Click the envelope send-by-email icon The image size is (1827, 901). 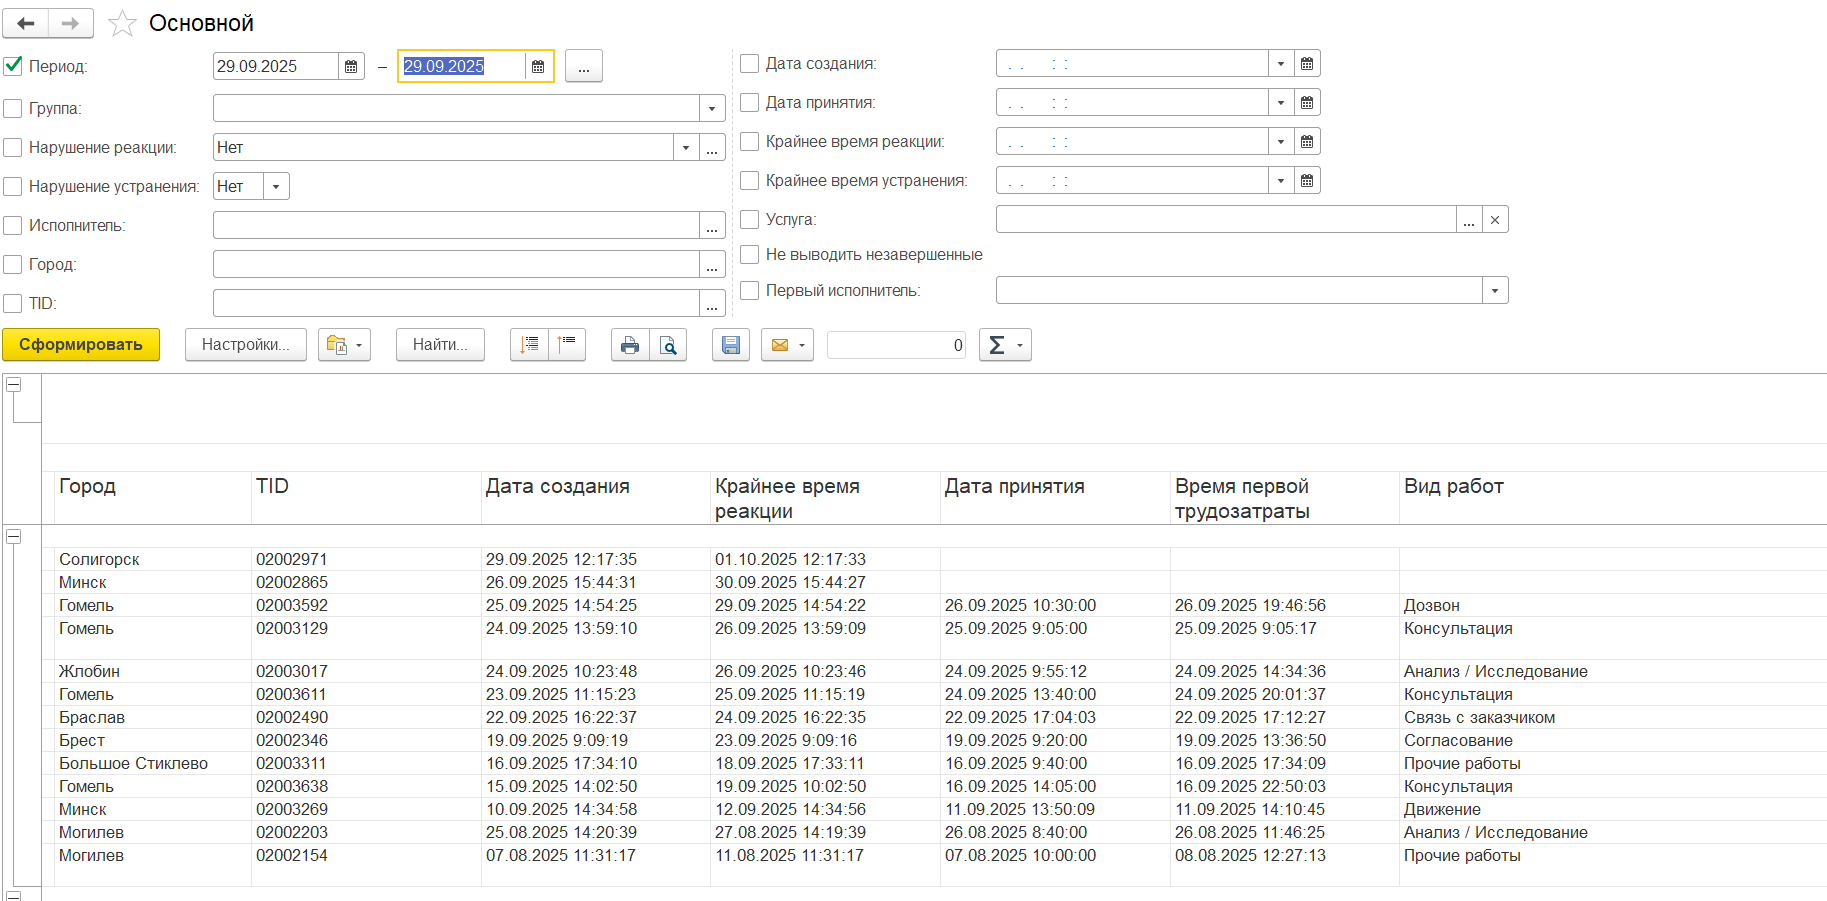(x=780, y=345)
